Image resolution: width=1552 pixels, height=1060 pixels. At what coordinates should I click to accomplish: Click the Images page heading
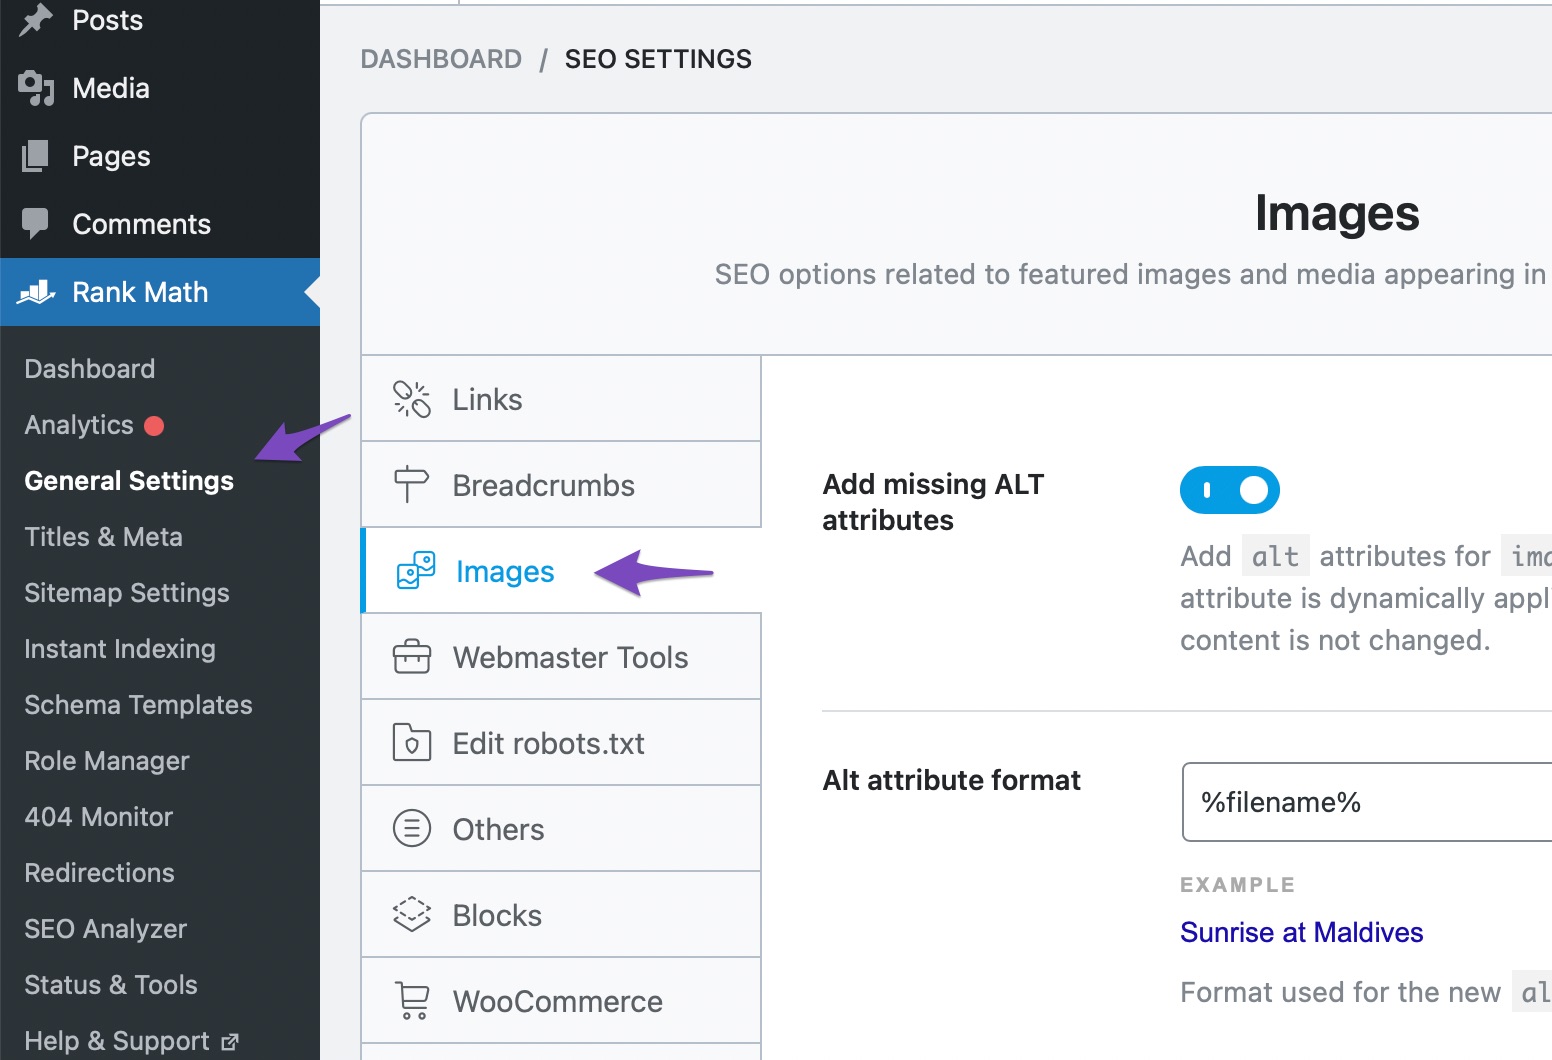pyautogui.click(x=1337, y=213)
